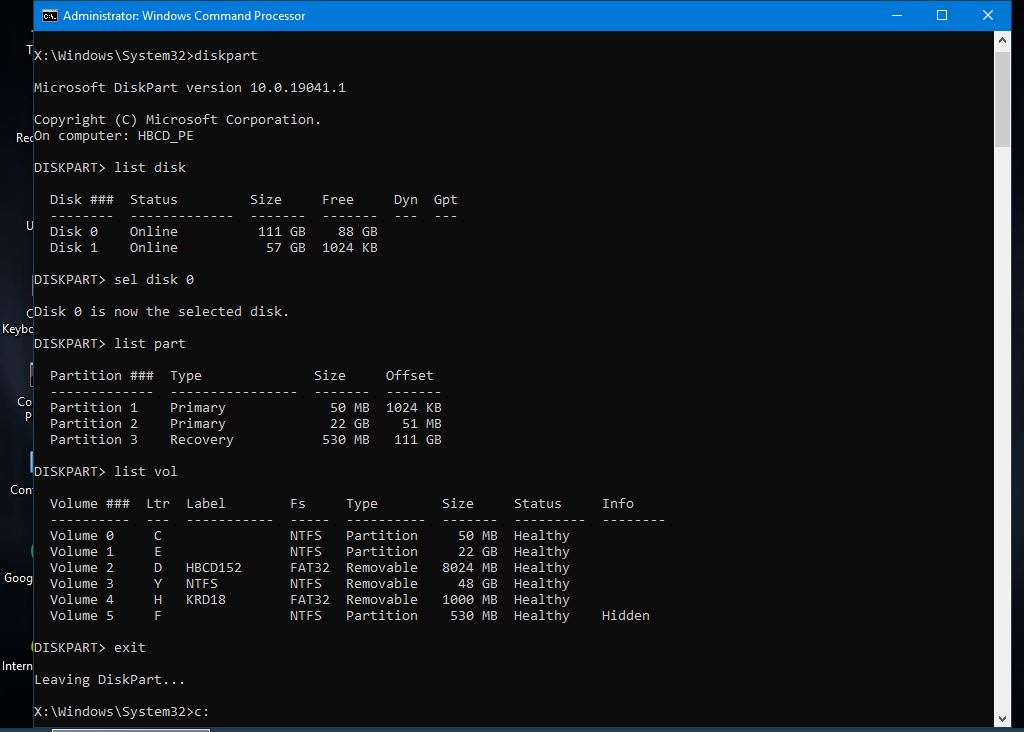Screen dimensions: 1024x732
Task: Select the Internet desktop shortcut at left edge
Action: [x=17, y=665]
